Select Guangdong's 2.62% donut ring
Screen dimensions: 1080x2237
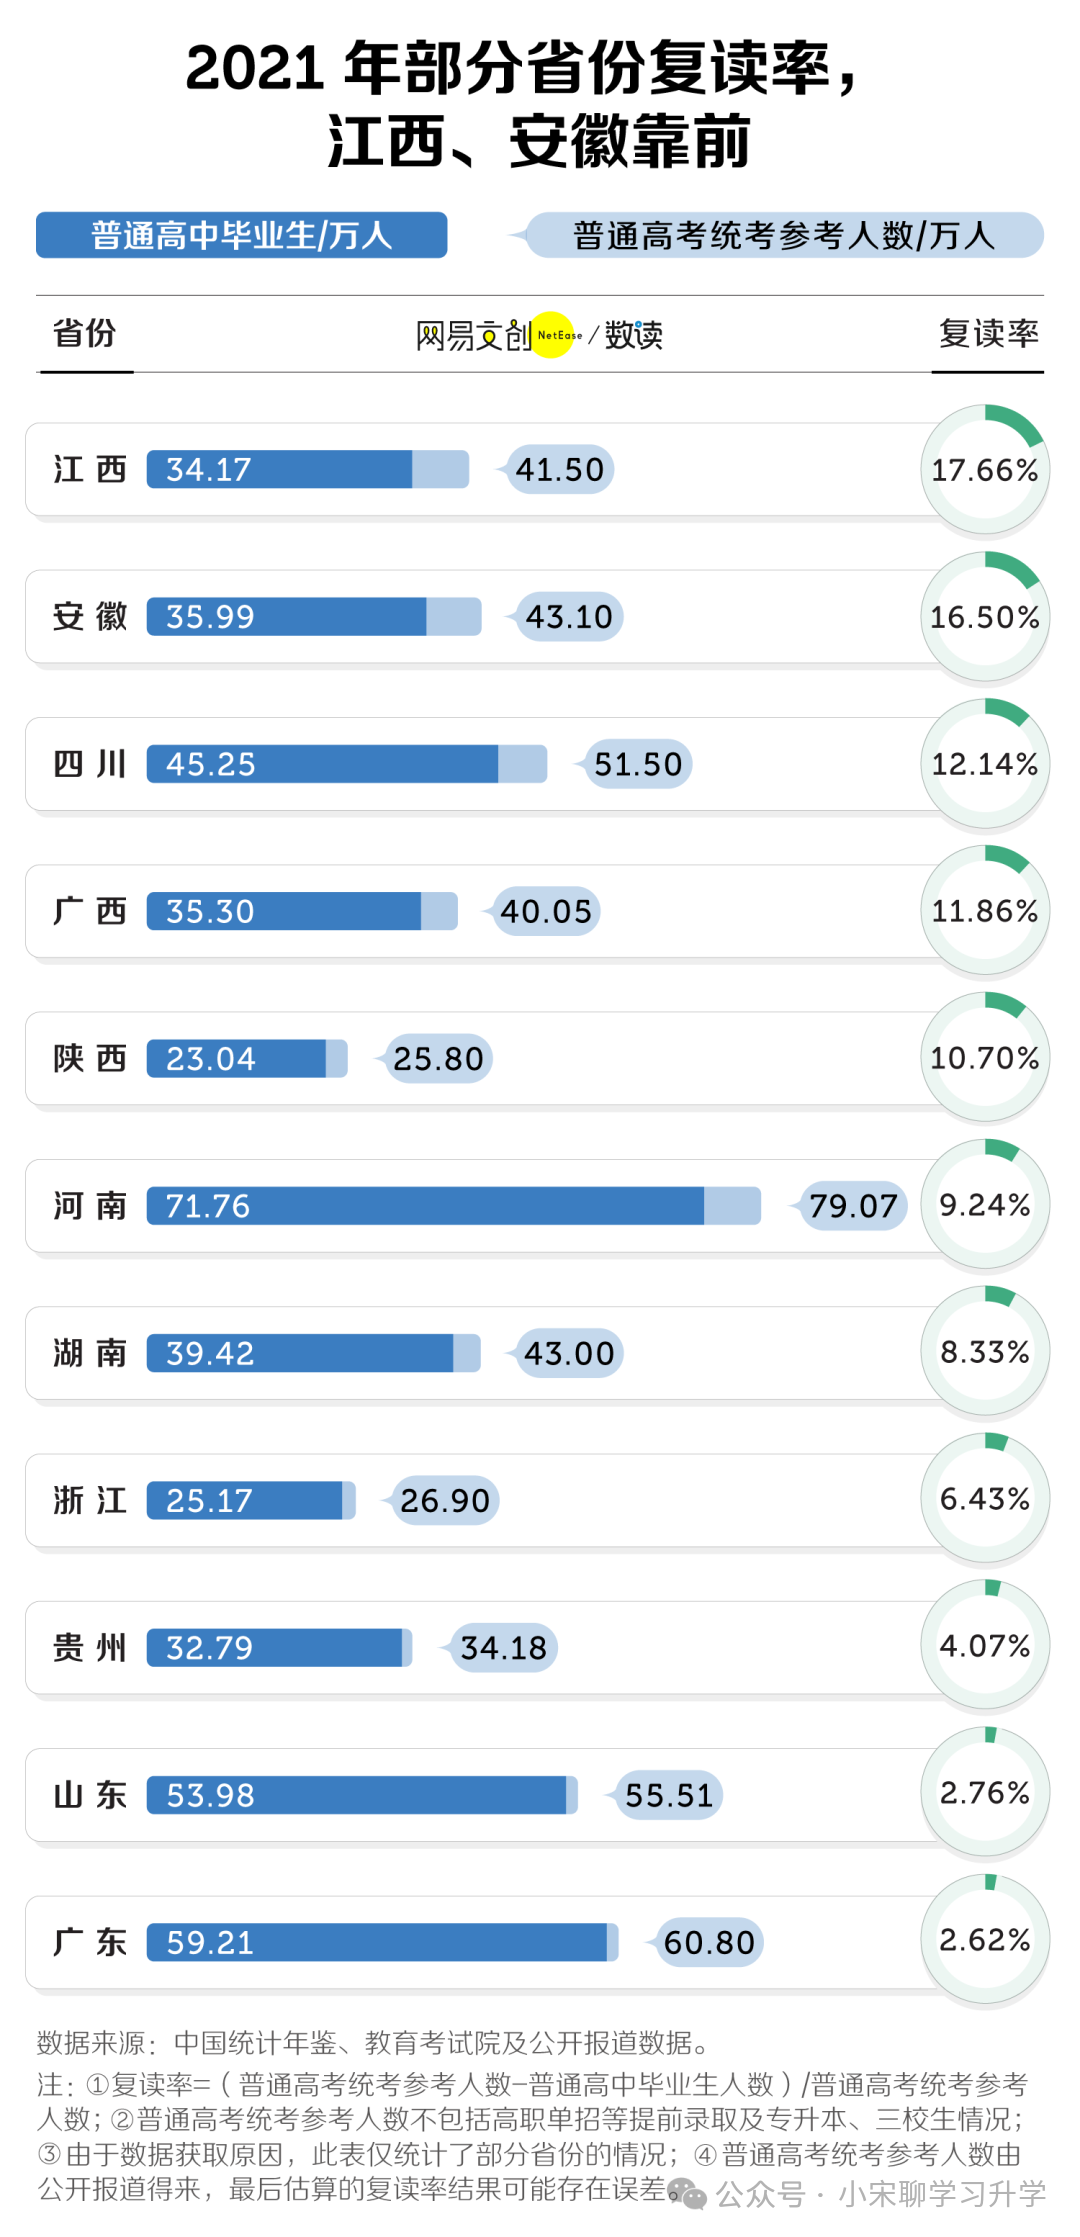985,1940
